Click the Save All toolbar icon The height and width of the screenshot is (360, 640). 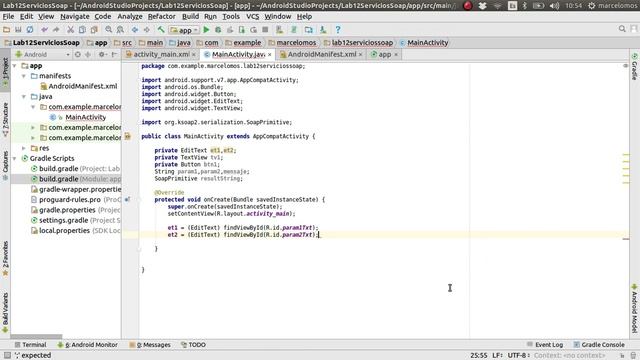pyautogui.click(x=18, y=29)
